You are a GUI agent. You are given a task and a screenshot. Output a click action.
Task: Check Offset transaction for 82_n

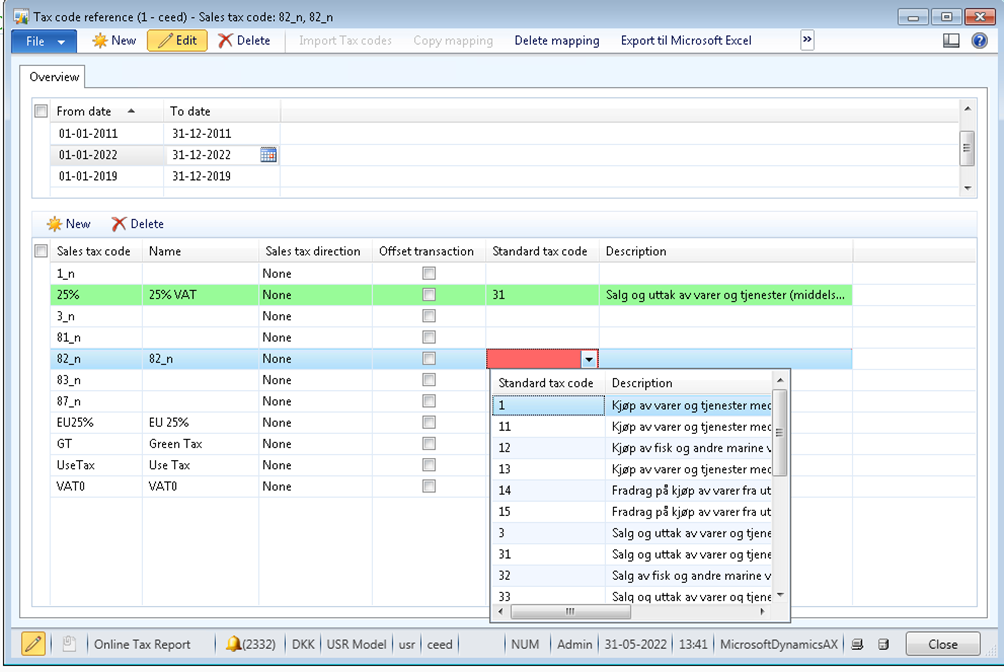click(x=429, y=359)
